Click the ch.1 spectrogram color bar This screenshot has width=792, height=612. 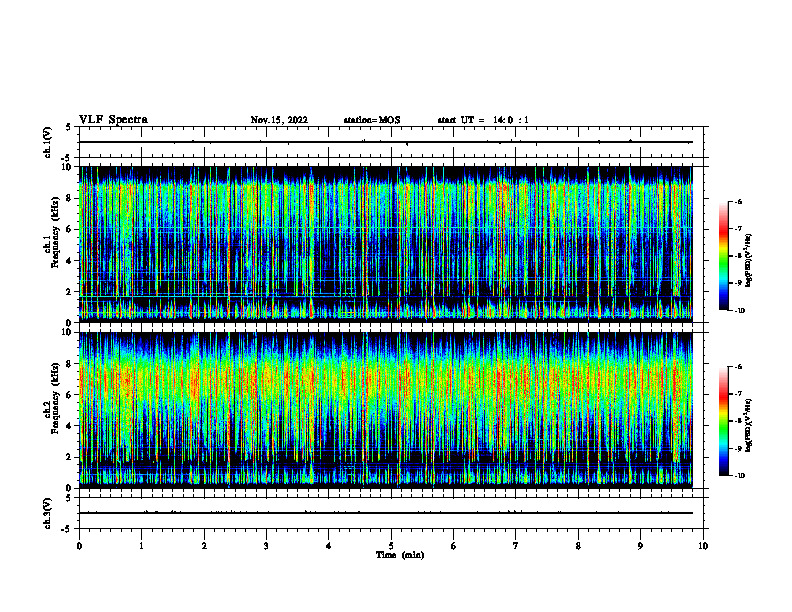tap(724, 256)
